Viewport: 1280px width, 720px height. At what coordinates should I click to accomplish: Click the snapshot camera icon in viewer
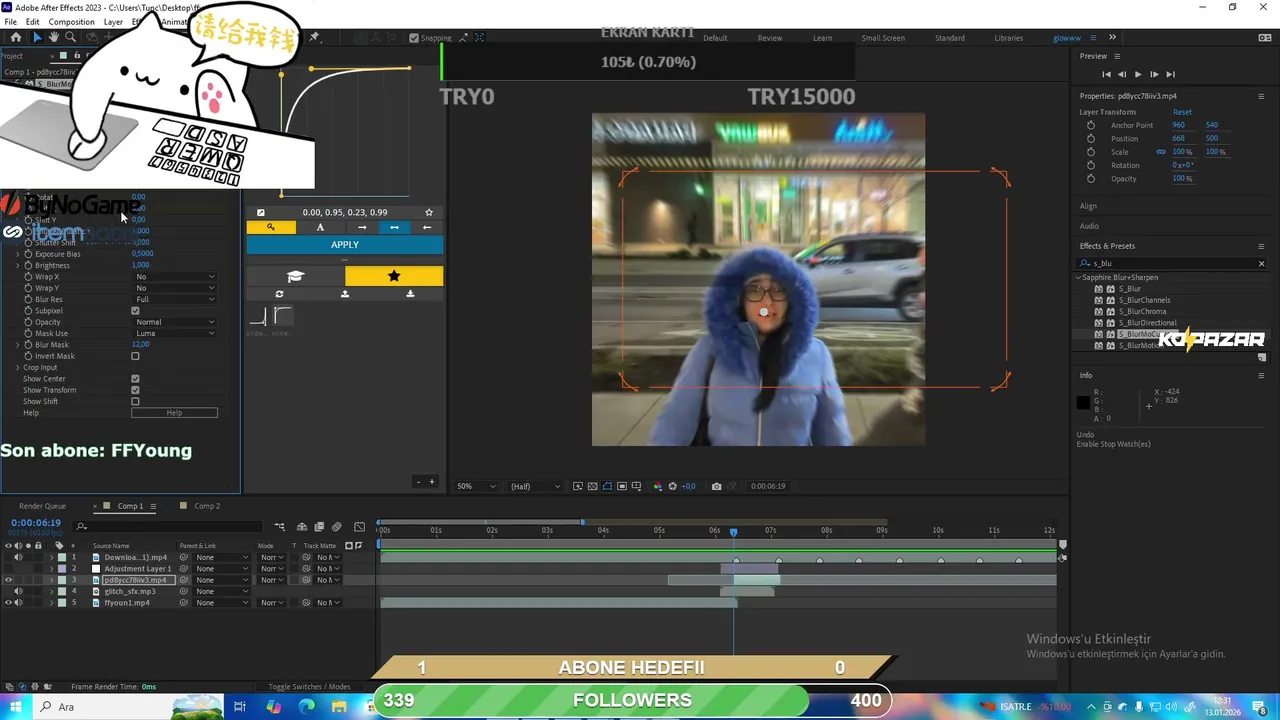(716, 486)
